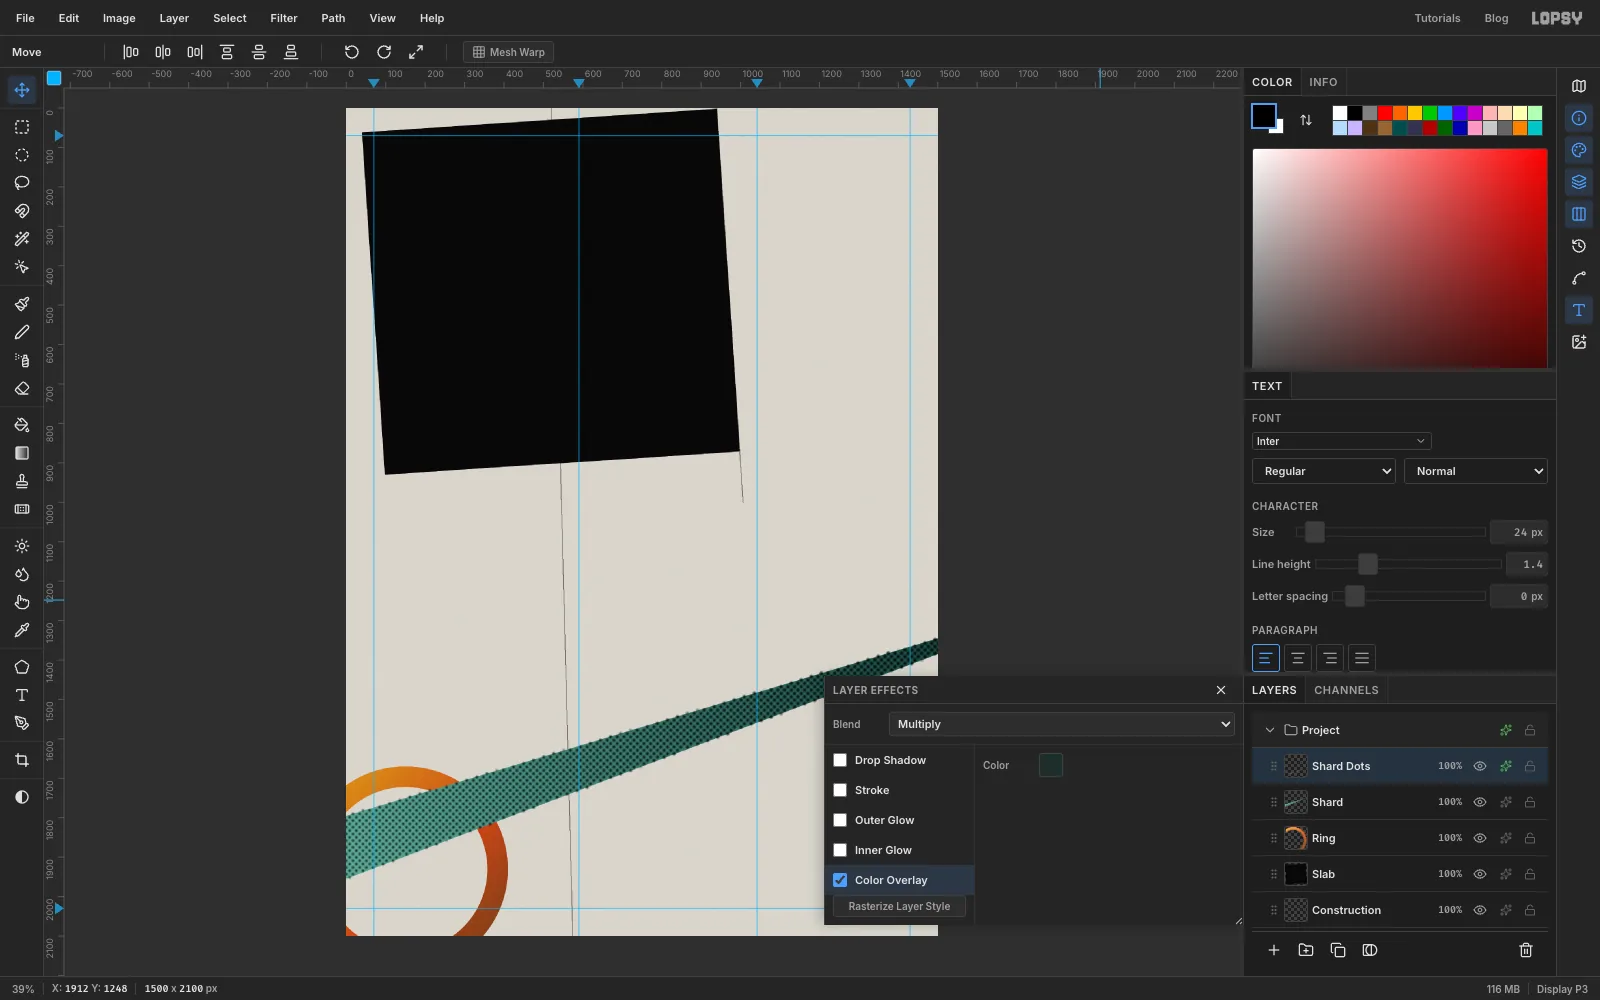Click Rasterize Layer Style button
This screenshot has width=1600, height=1000.
point(899,906)
